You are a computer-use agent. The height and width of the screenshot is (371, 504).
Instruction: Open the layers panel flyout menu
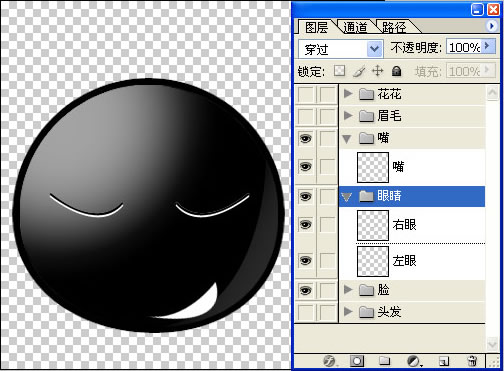click(x=492, y=26)
